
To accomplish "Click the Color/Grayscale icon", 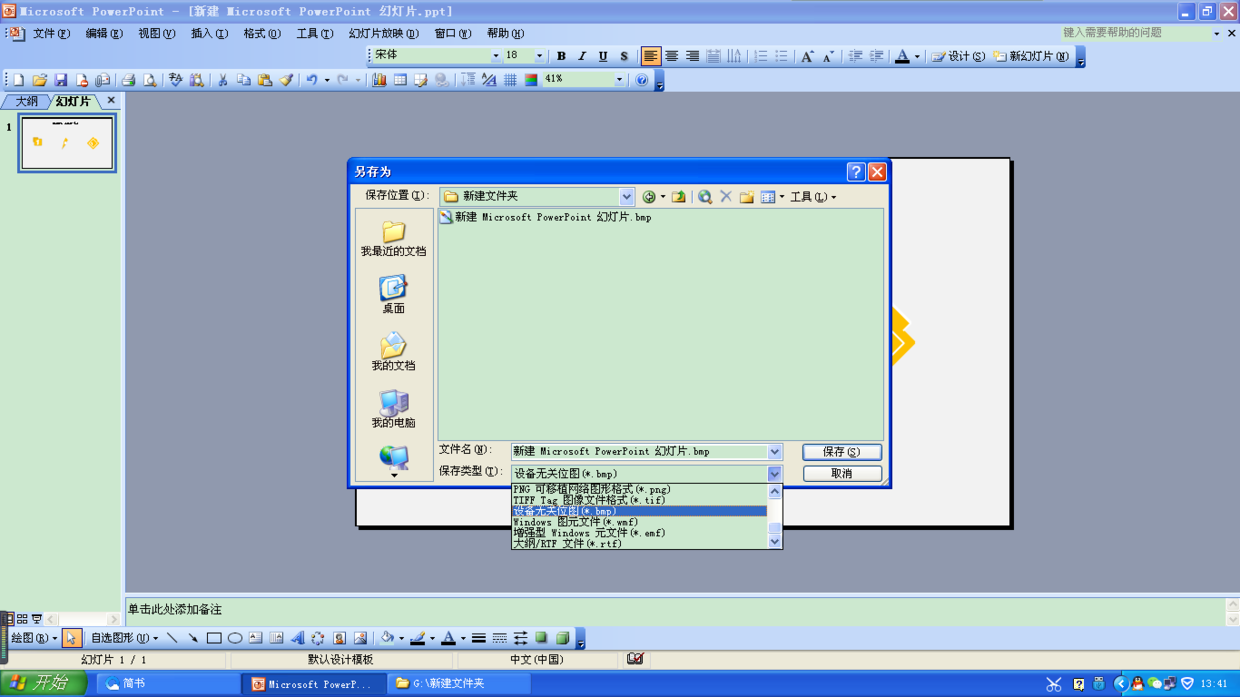I will pos(531,80).
